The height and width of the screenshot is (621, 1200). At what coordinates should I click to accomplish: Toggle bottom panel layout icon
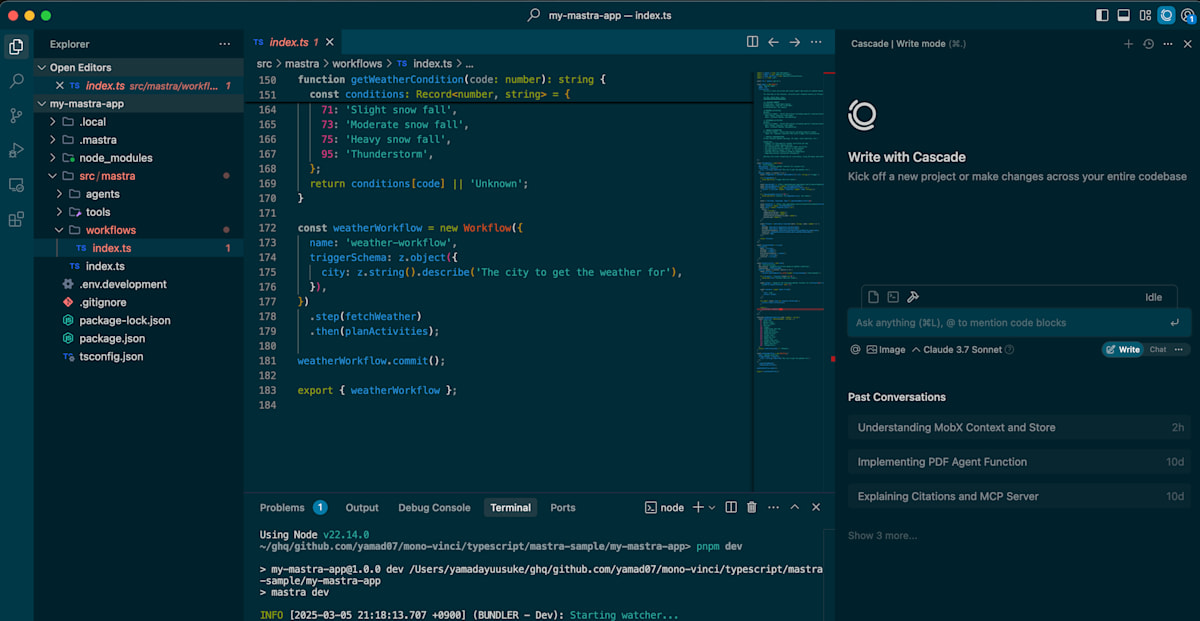[x=1123, y=15]
